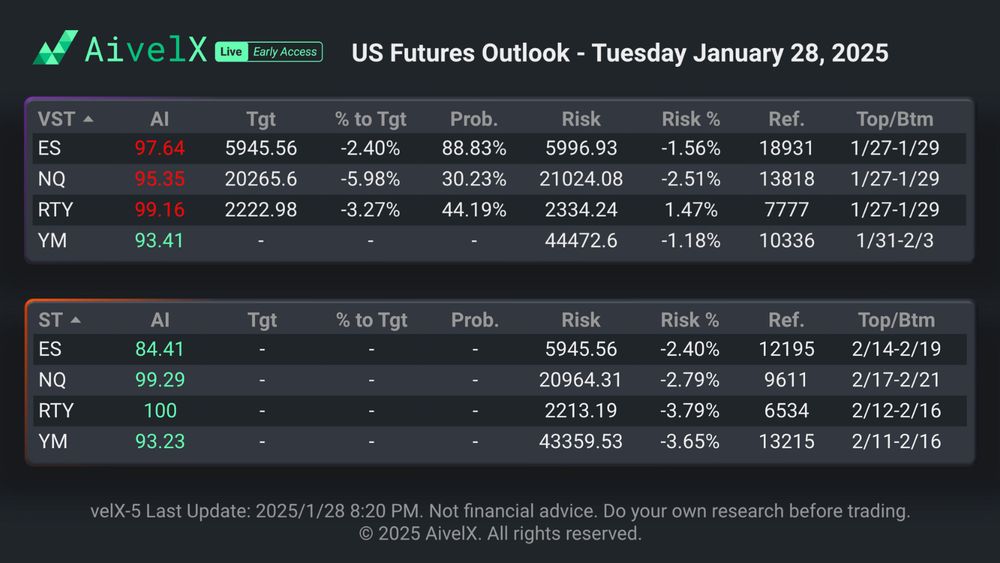The image size is (1000, 563).
Task: Toggle VST column sort arrow
Action: coord(88,119)
